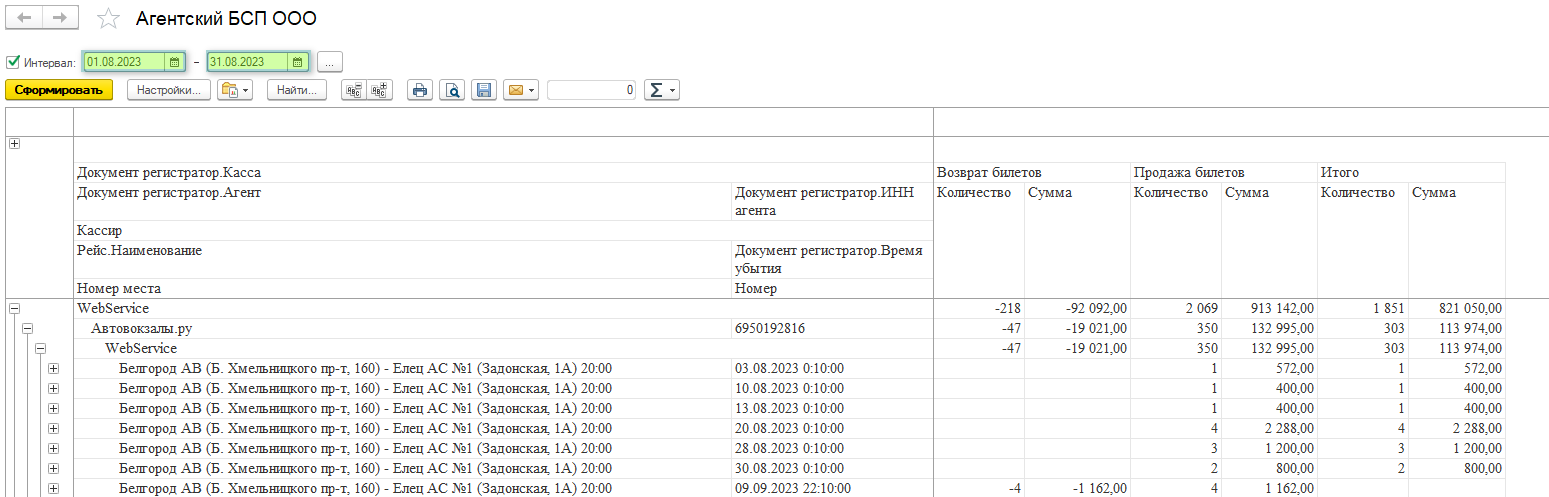The image size is (1549, 497).
Task: Open the Настройки... settings button
Action: click(x=169, y=90)
